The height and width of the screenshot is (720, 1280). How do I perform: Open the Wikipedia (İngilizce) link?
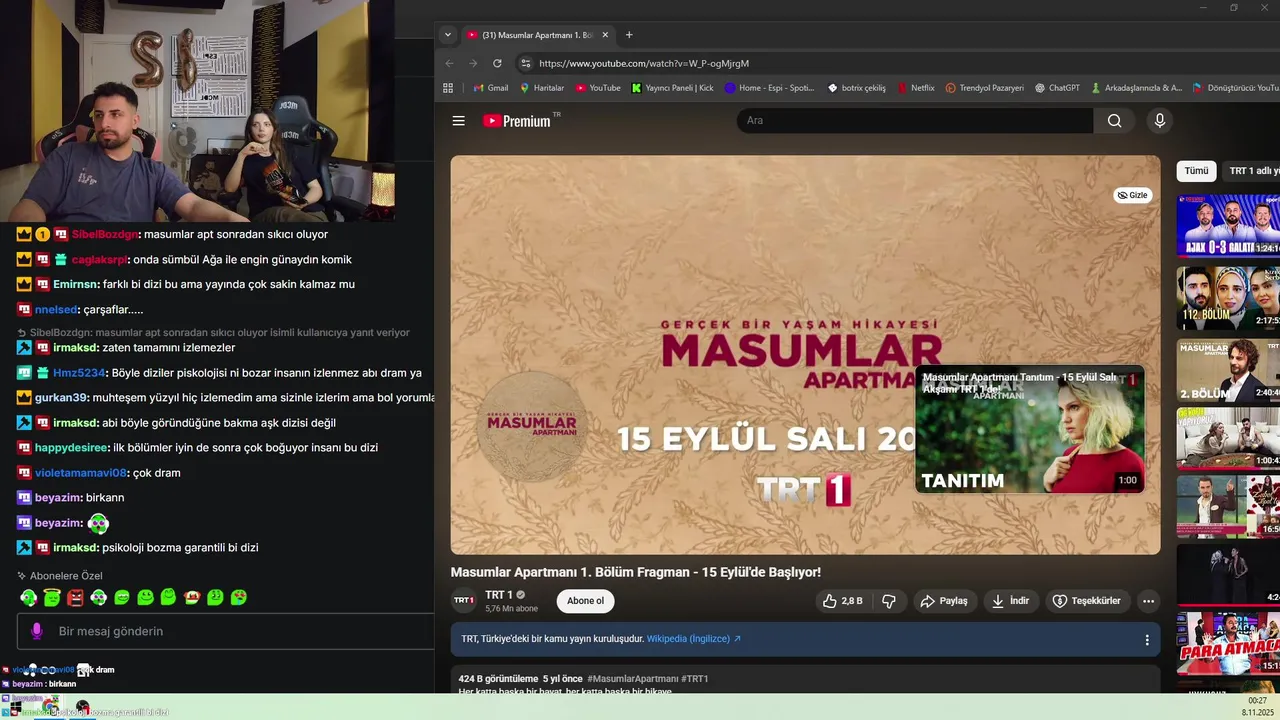pyautogui.click(x=694, y=639)
